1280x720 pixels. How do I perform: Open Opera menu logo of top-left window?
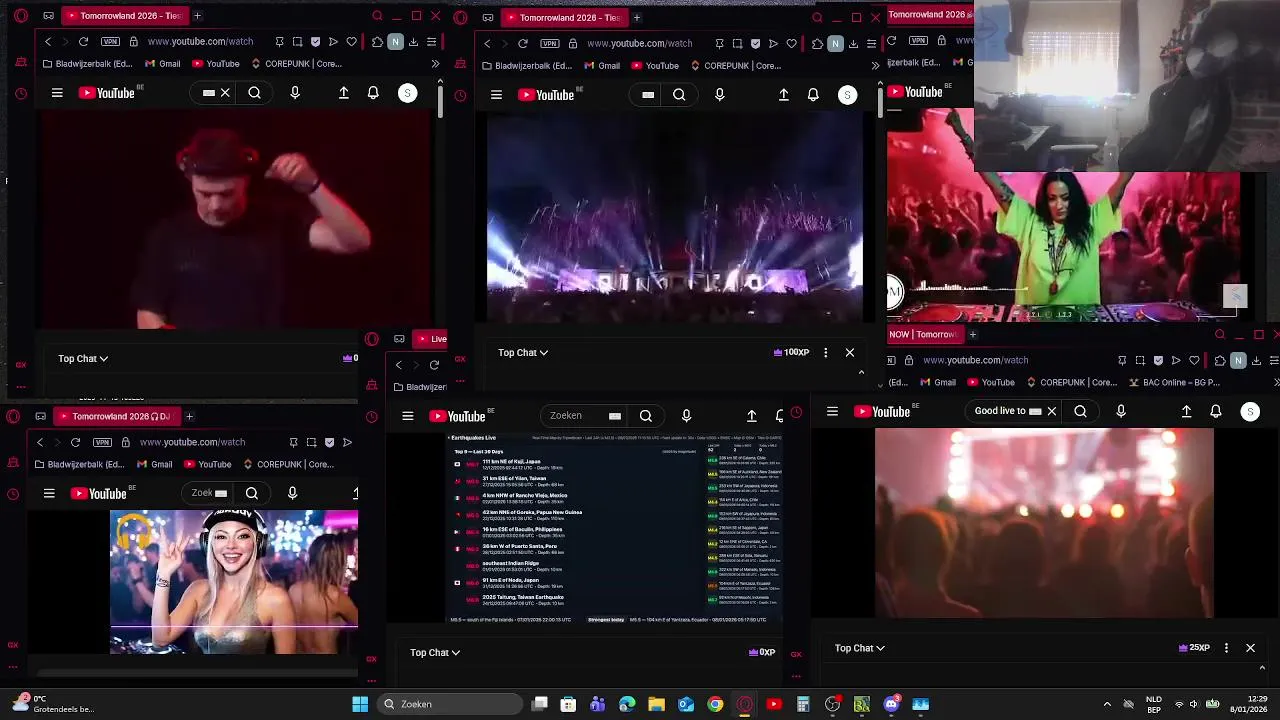pyautogui.click(x=21, y=16)
